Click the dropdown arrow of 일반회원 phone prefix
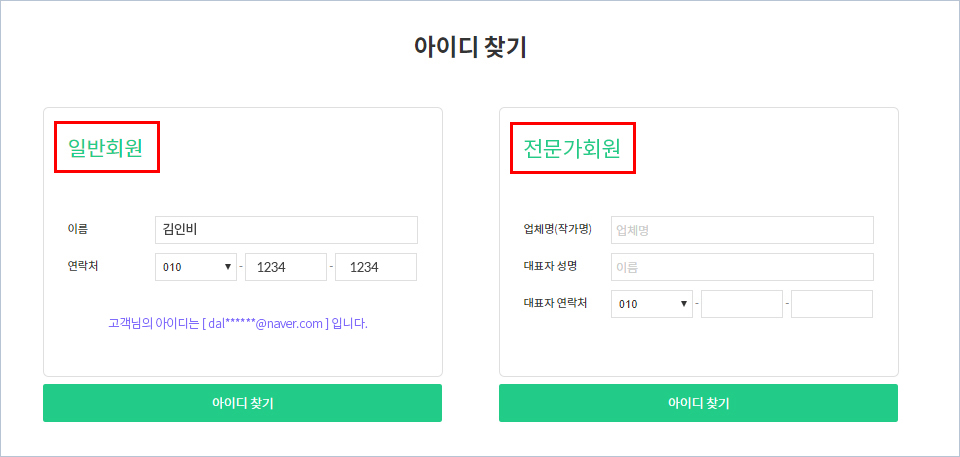Viewport: 960px width, 457px height. pos(228,267)
